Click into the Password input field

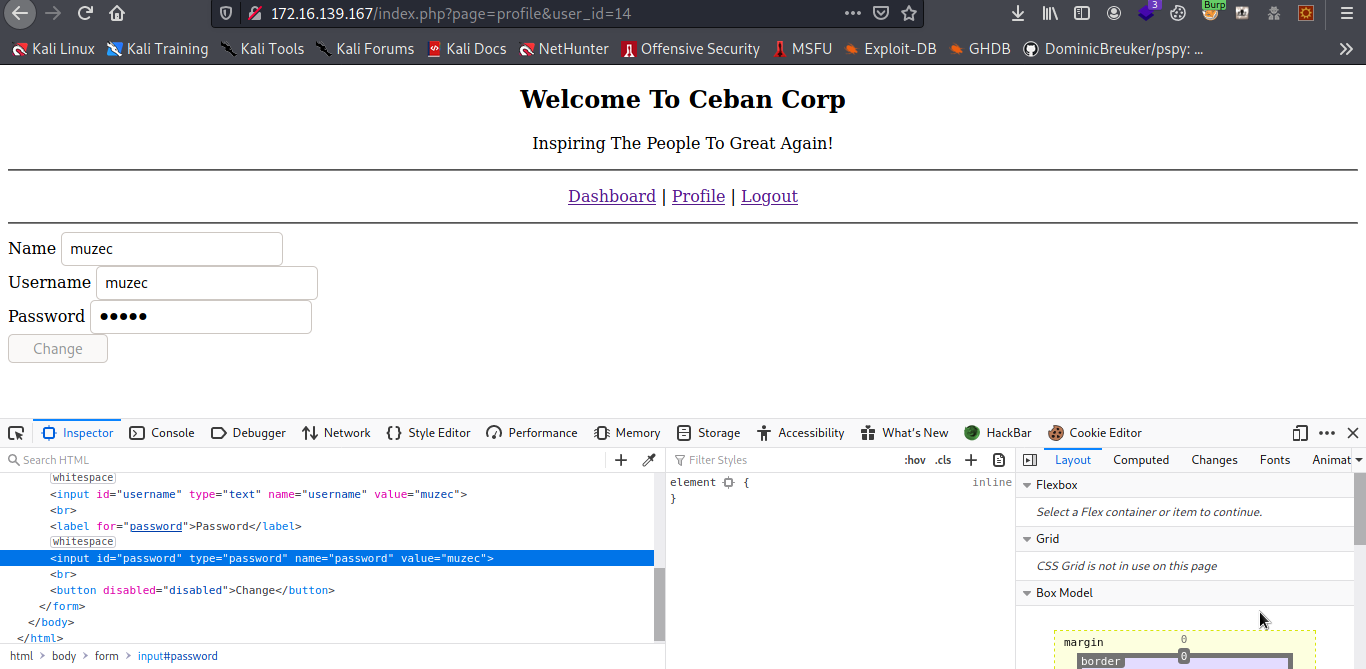click(201, 317)
